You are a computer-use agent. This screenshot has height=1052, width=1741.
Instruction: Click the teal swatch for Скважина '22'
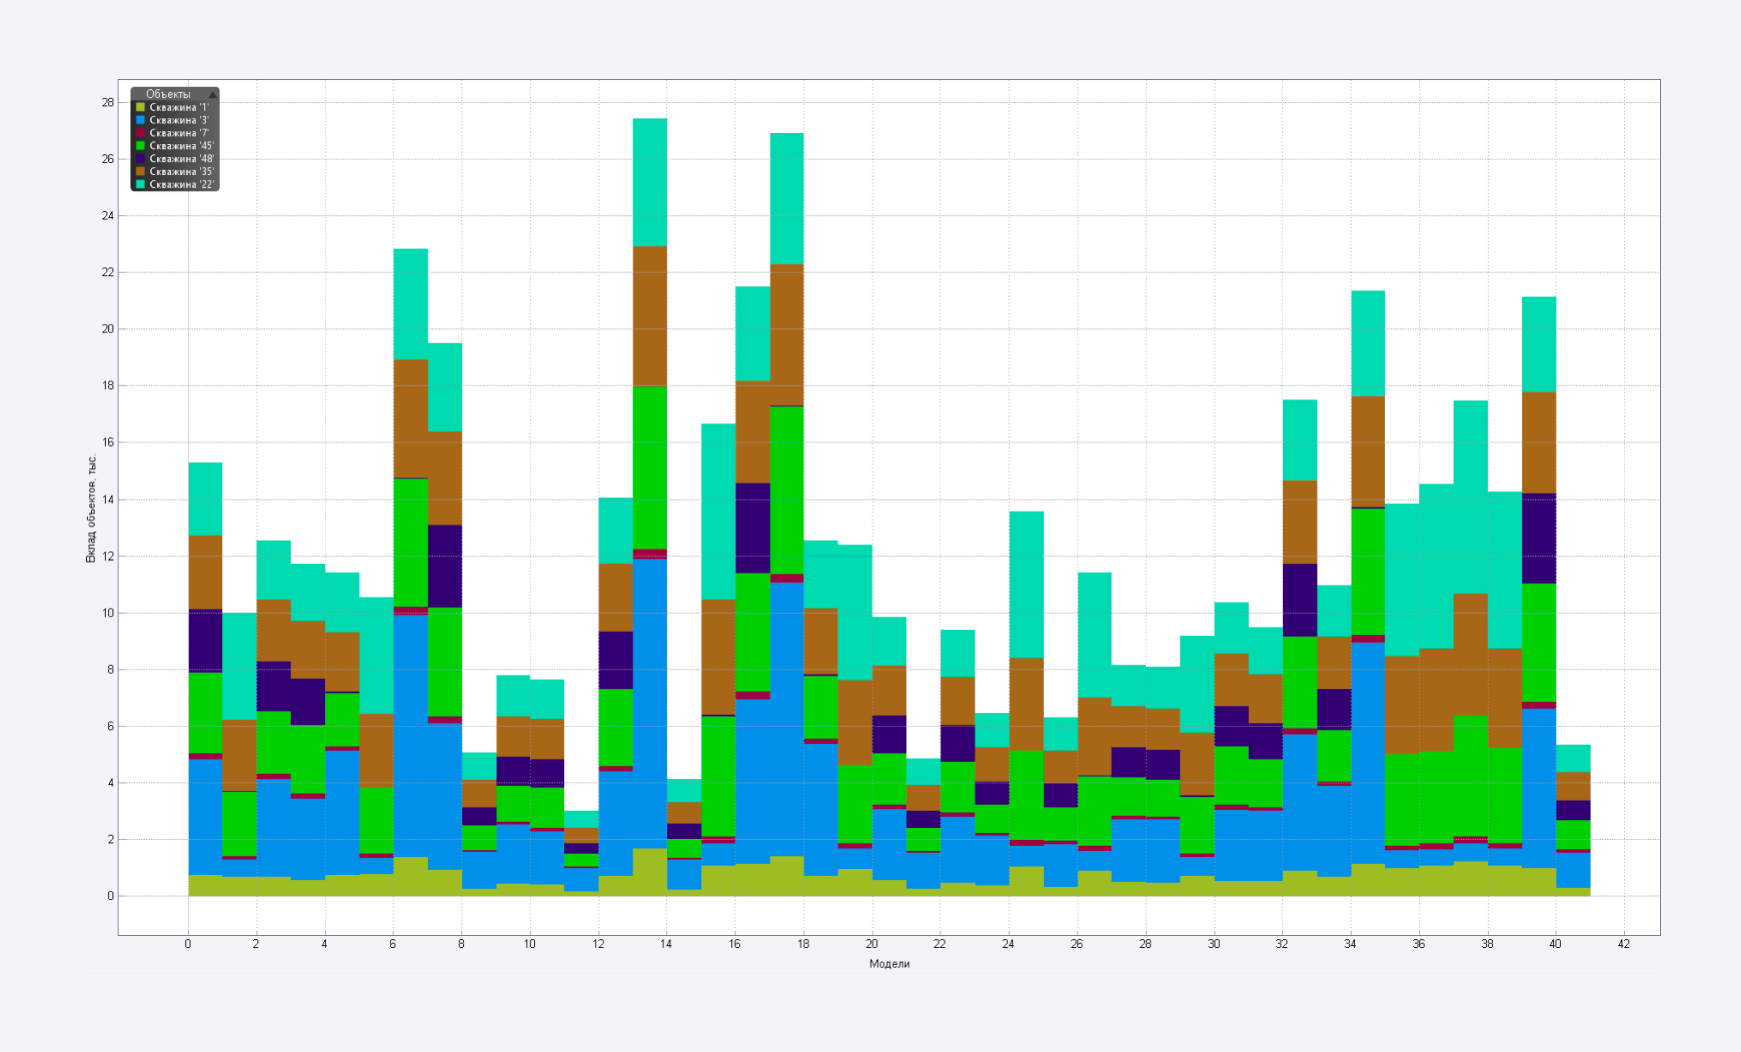click(x=140, y=185)
